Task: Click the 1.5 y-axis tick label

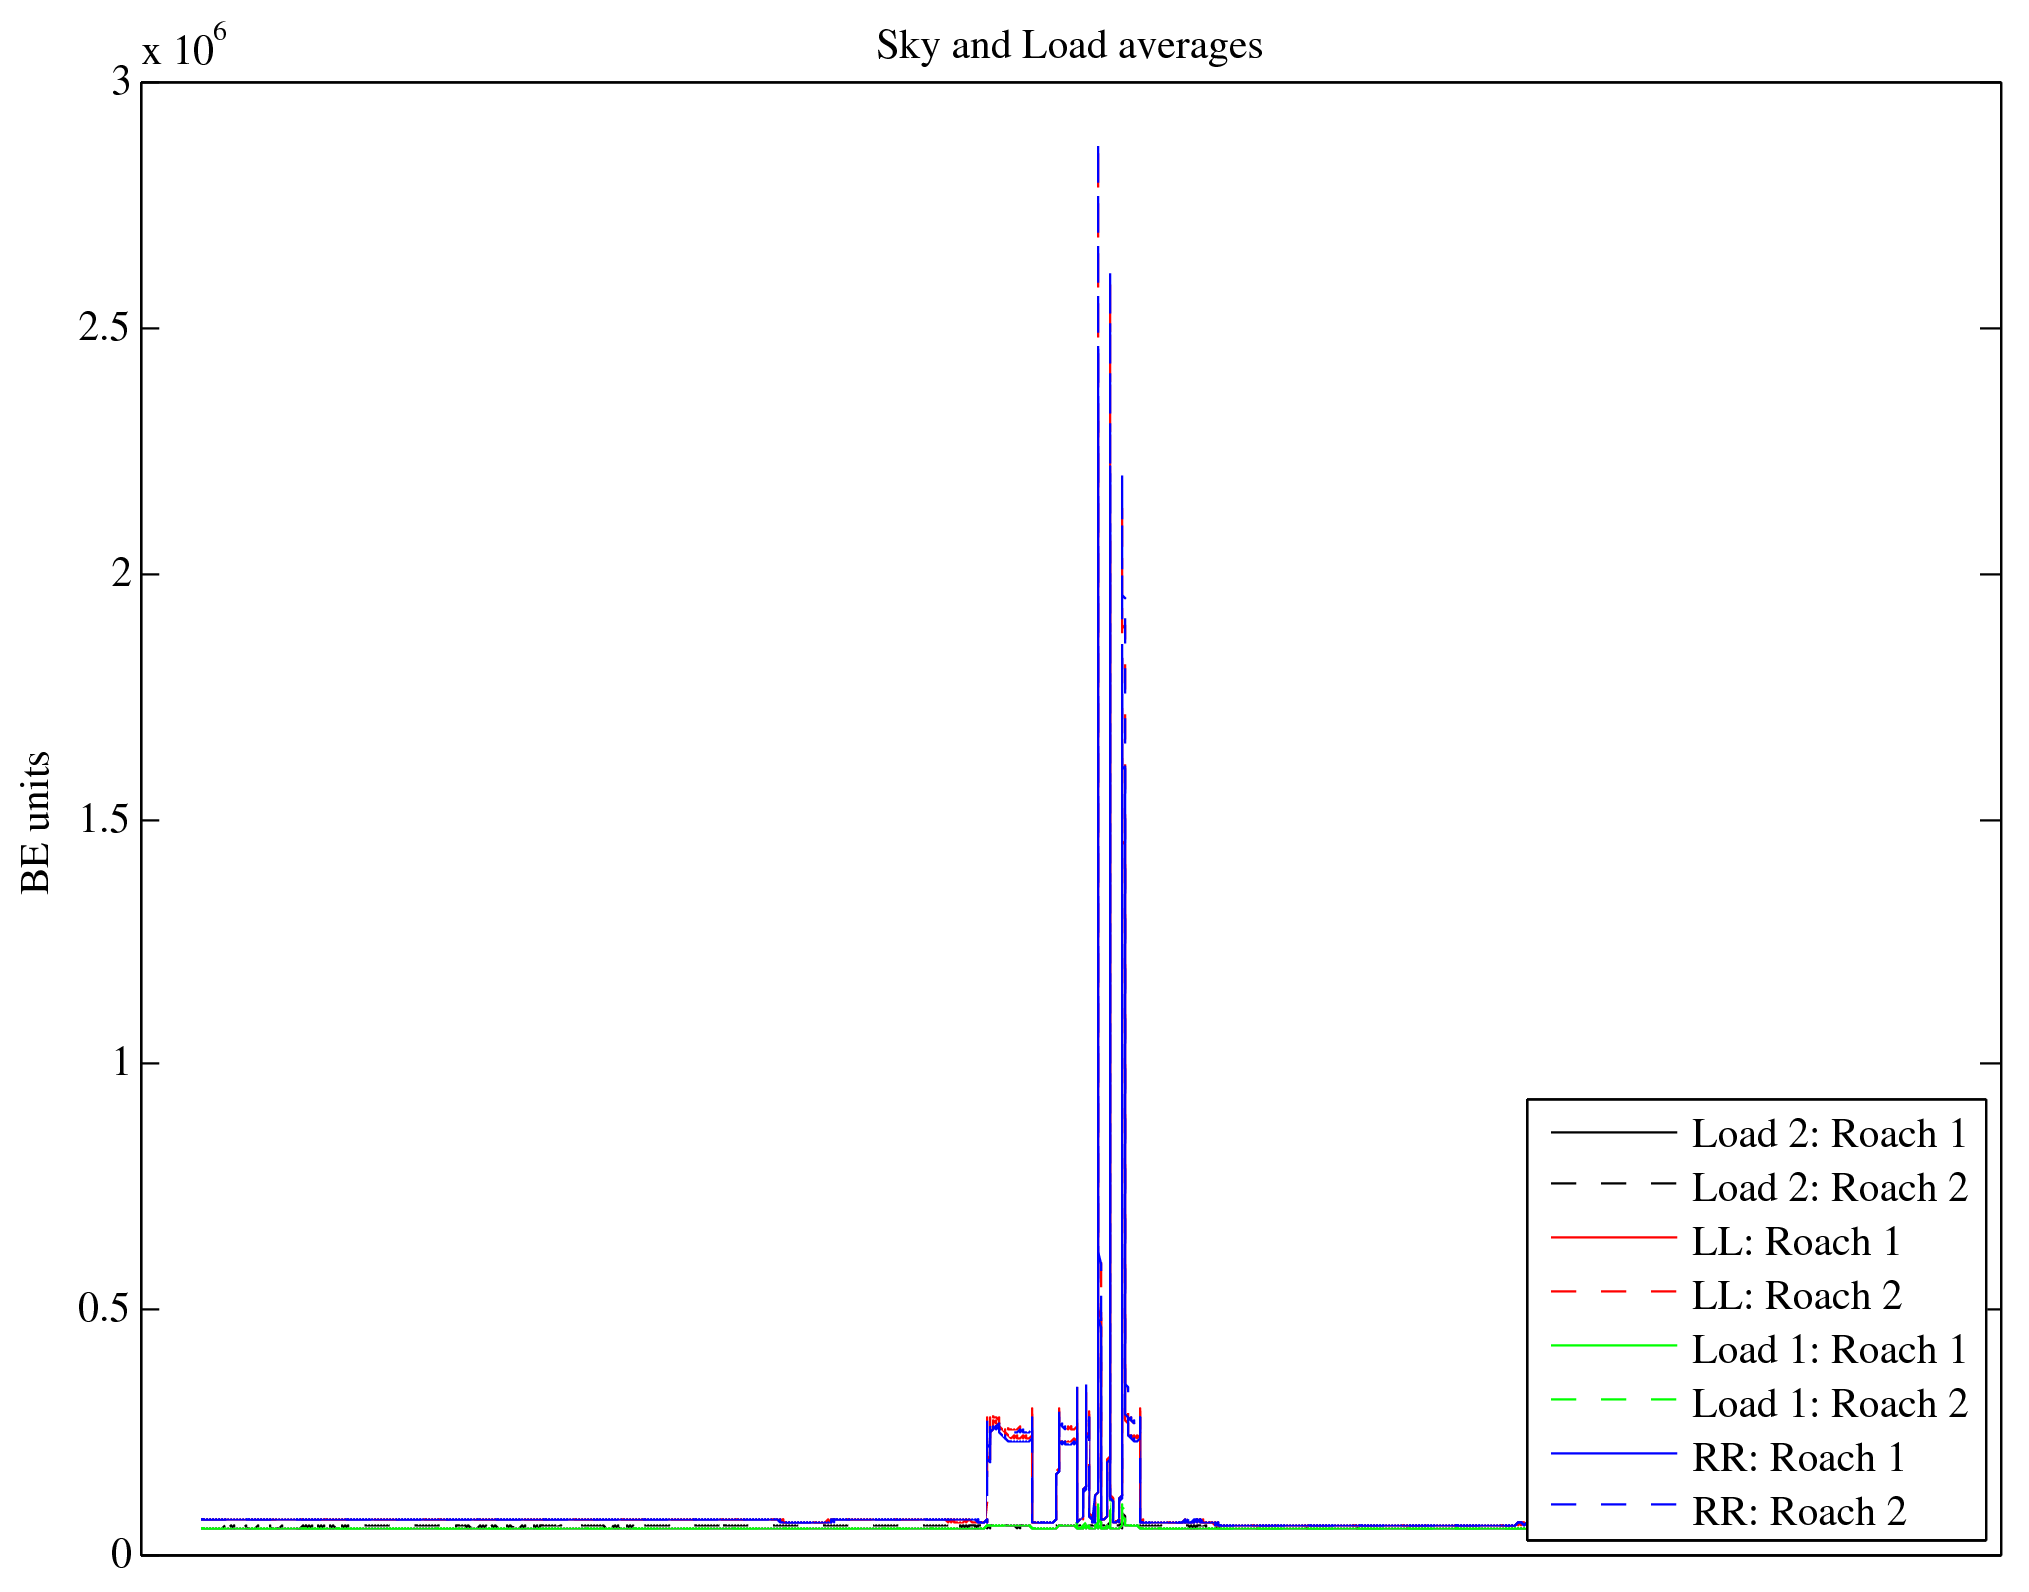Action: (104, 820)
